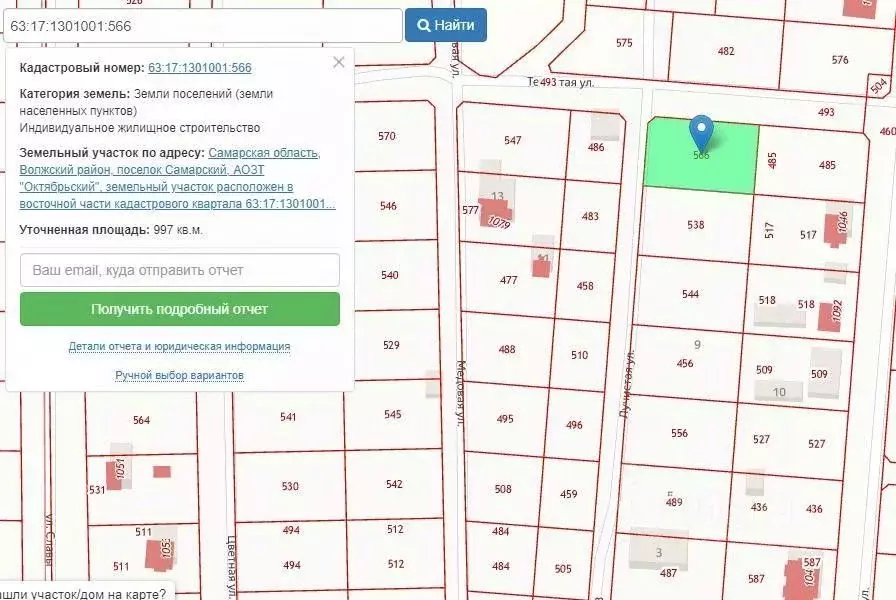Select parcel 538 on the map
This screenshot has height=600, width=896.
(695, 225)
